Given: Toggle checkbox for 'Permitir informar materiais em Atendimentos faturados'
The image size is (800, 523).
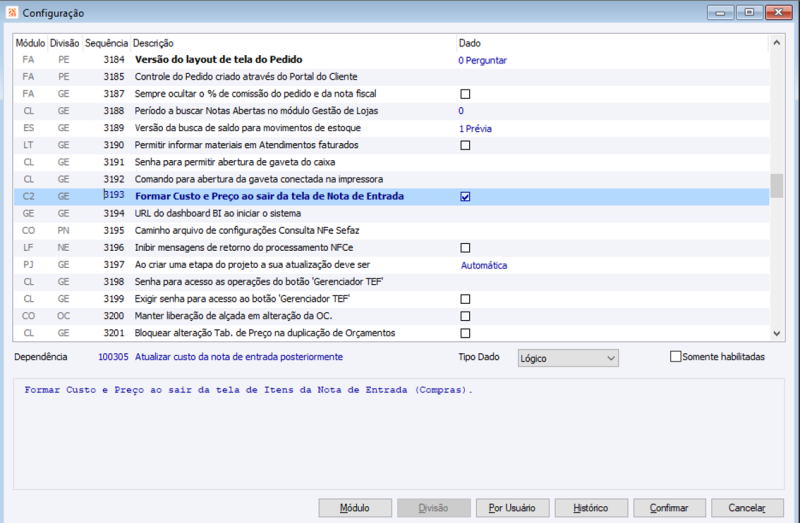Looking at the screenshot, I should (465, 145).
